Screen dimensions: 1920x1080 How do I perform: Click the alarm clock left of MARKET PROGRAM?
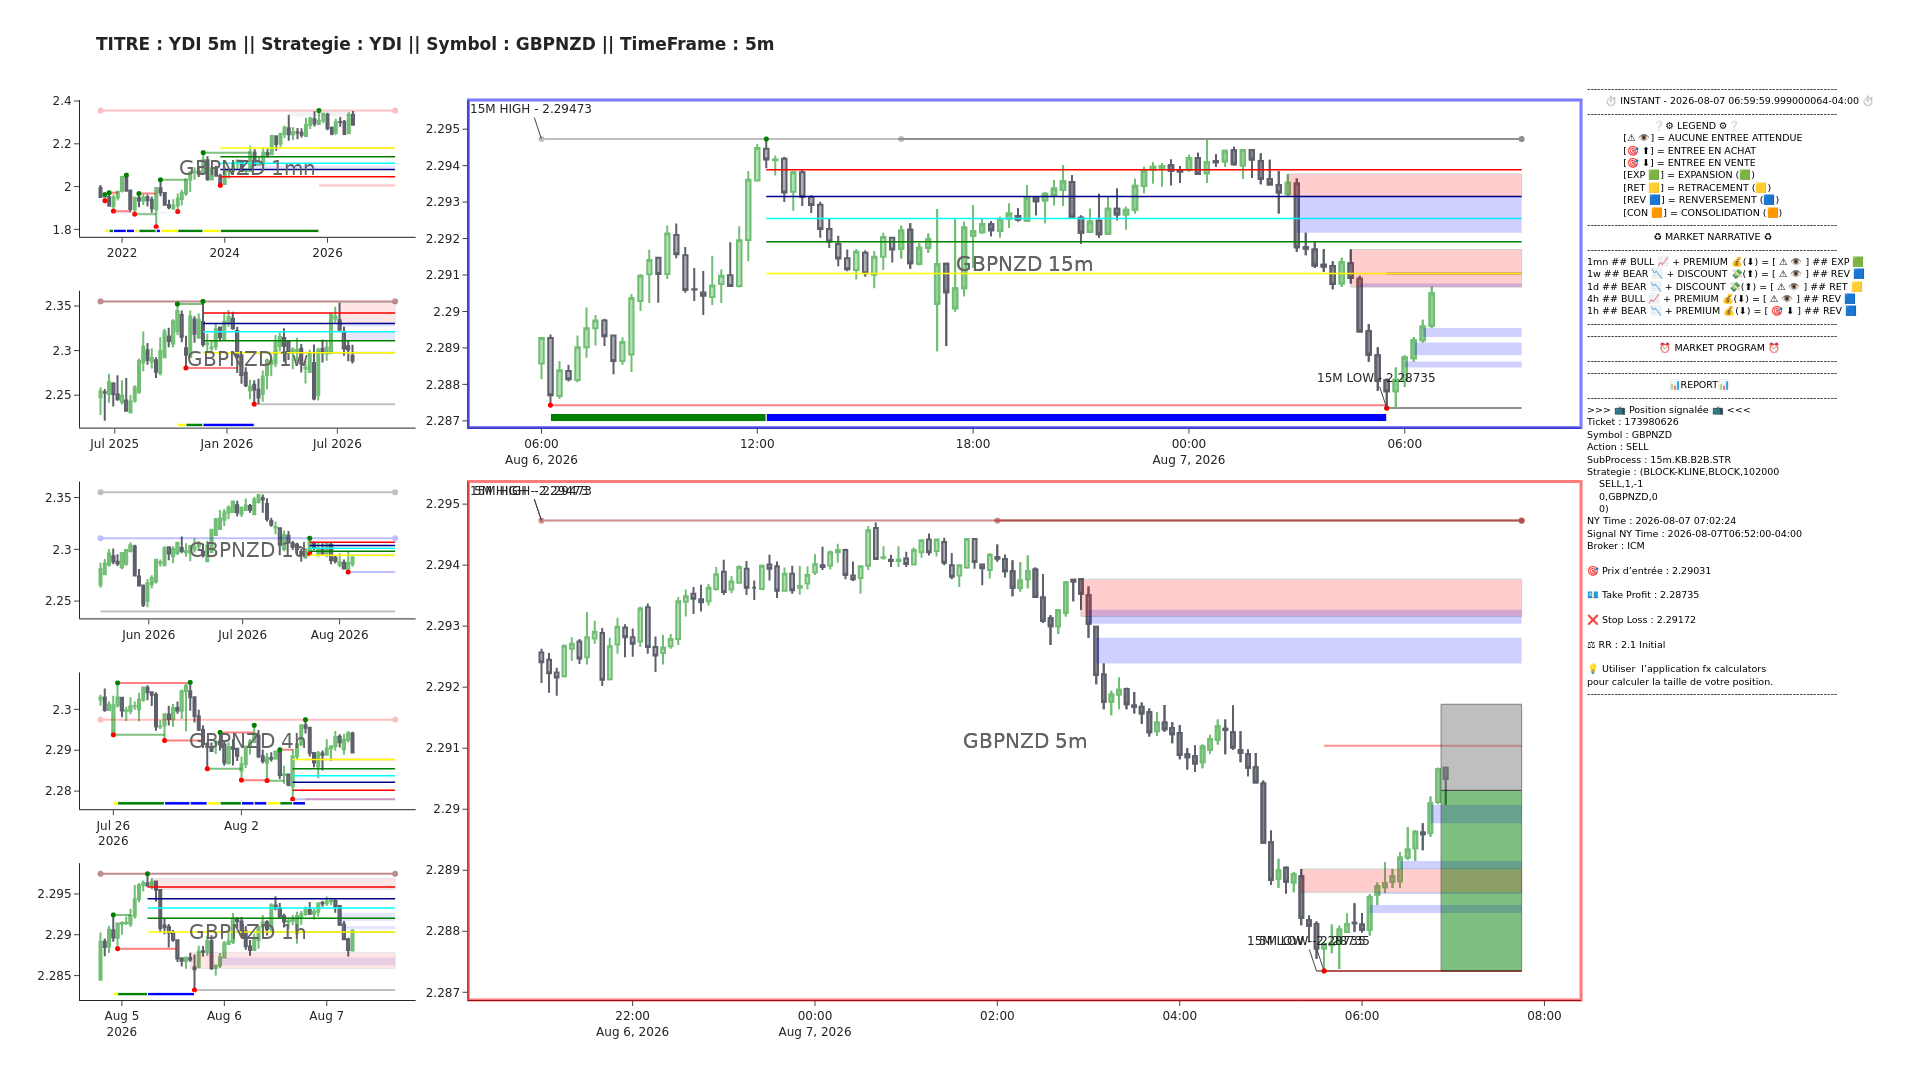pos(1665,348)
